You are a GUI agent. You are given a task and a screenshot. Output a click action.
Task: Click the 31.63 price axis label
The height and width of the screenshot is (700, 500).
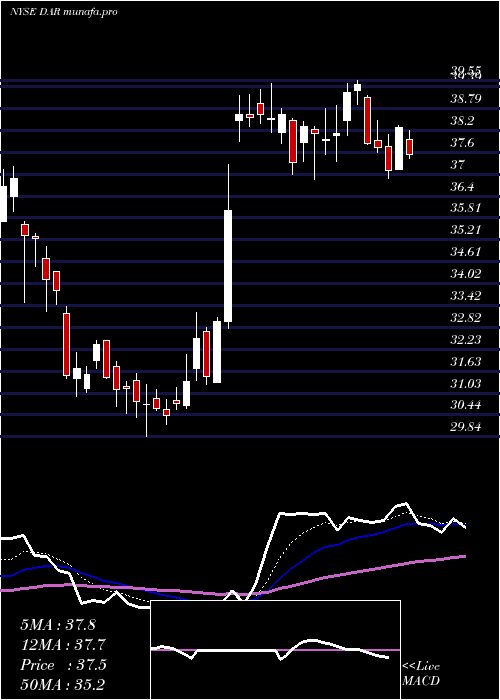pos(466,362)
